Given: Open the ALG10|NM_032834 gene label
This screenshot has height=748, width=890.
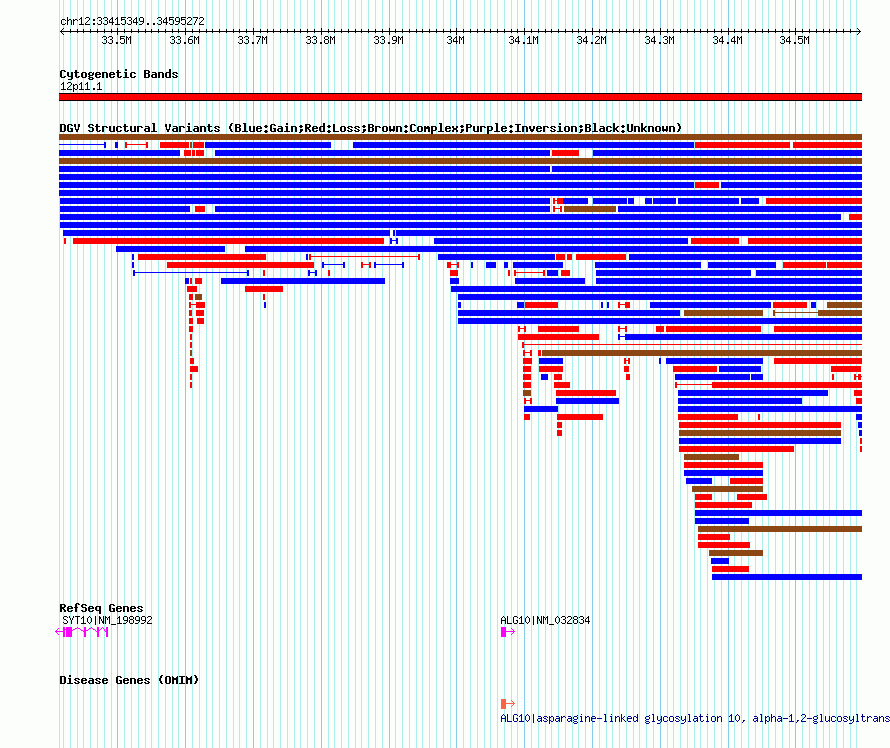Looking at the screenshot, I should pos(545,620).
